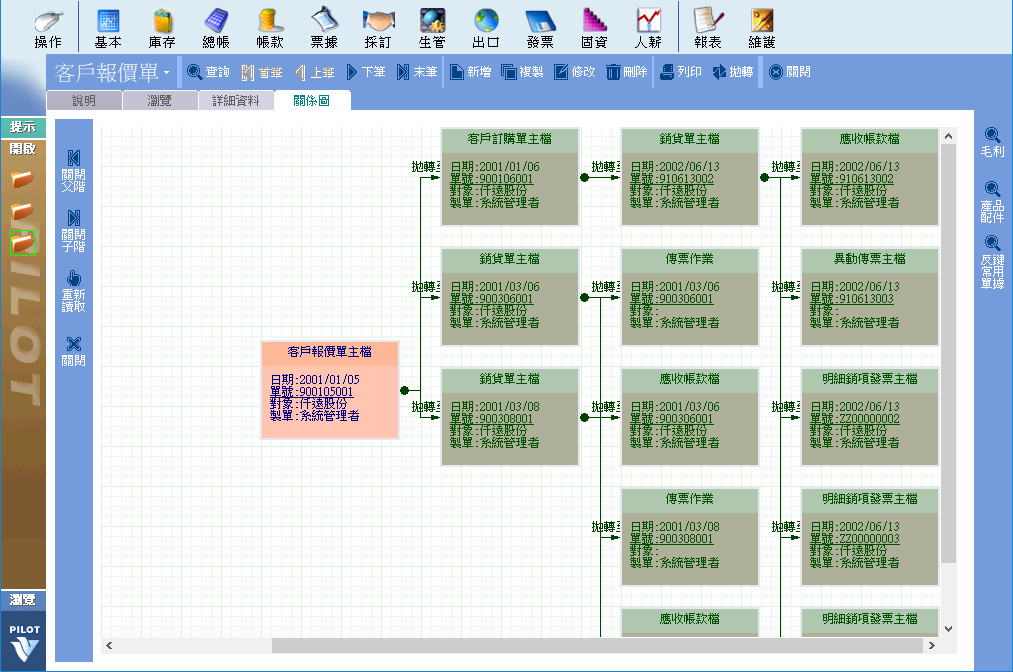Click the 列印 print icon
The image size is (1013, 672).
pyautogui.click(x=680, y=72)
